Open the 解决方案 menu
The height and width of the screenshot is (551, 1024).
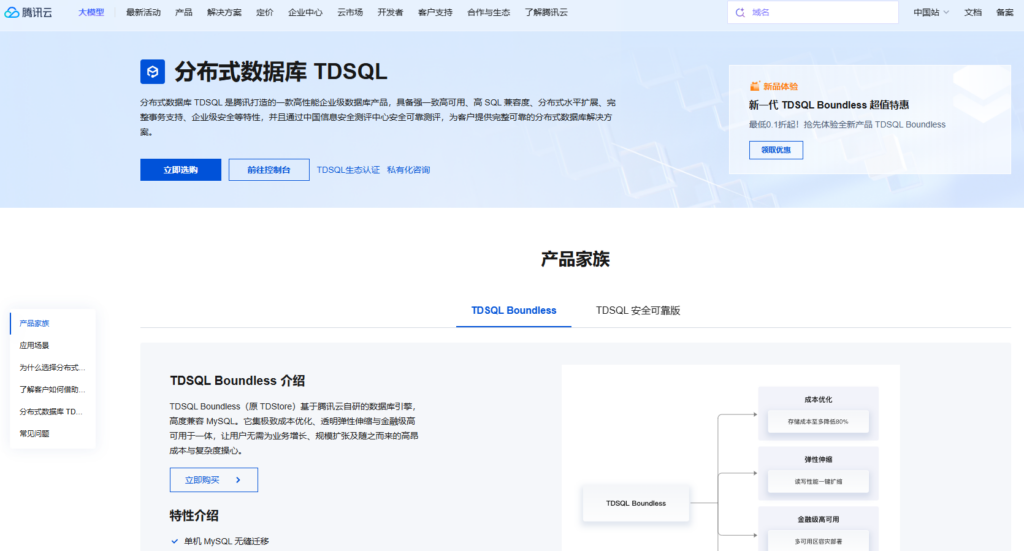coord(224,12)
